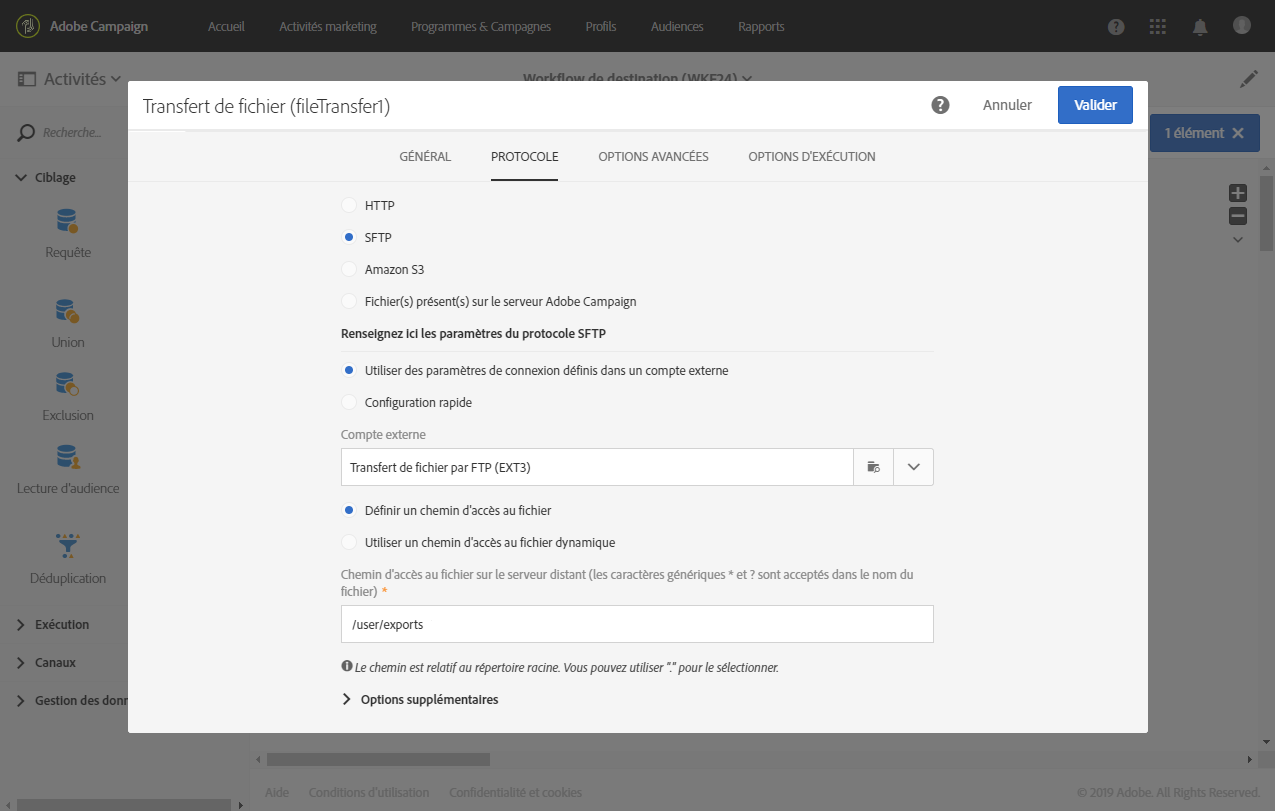Click the Valider button

[x=1095, y=105]
